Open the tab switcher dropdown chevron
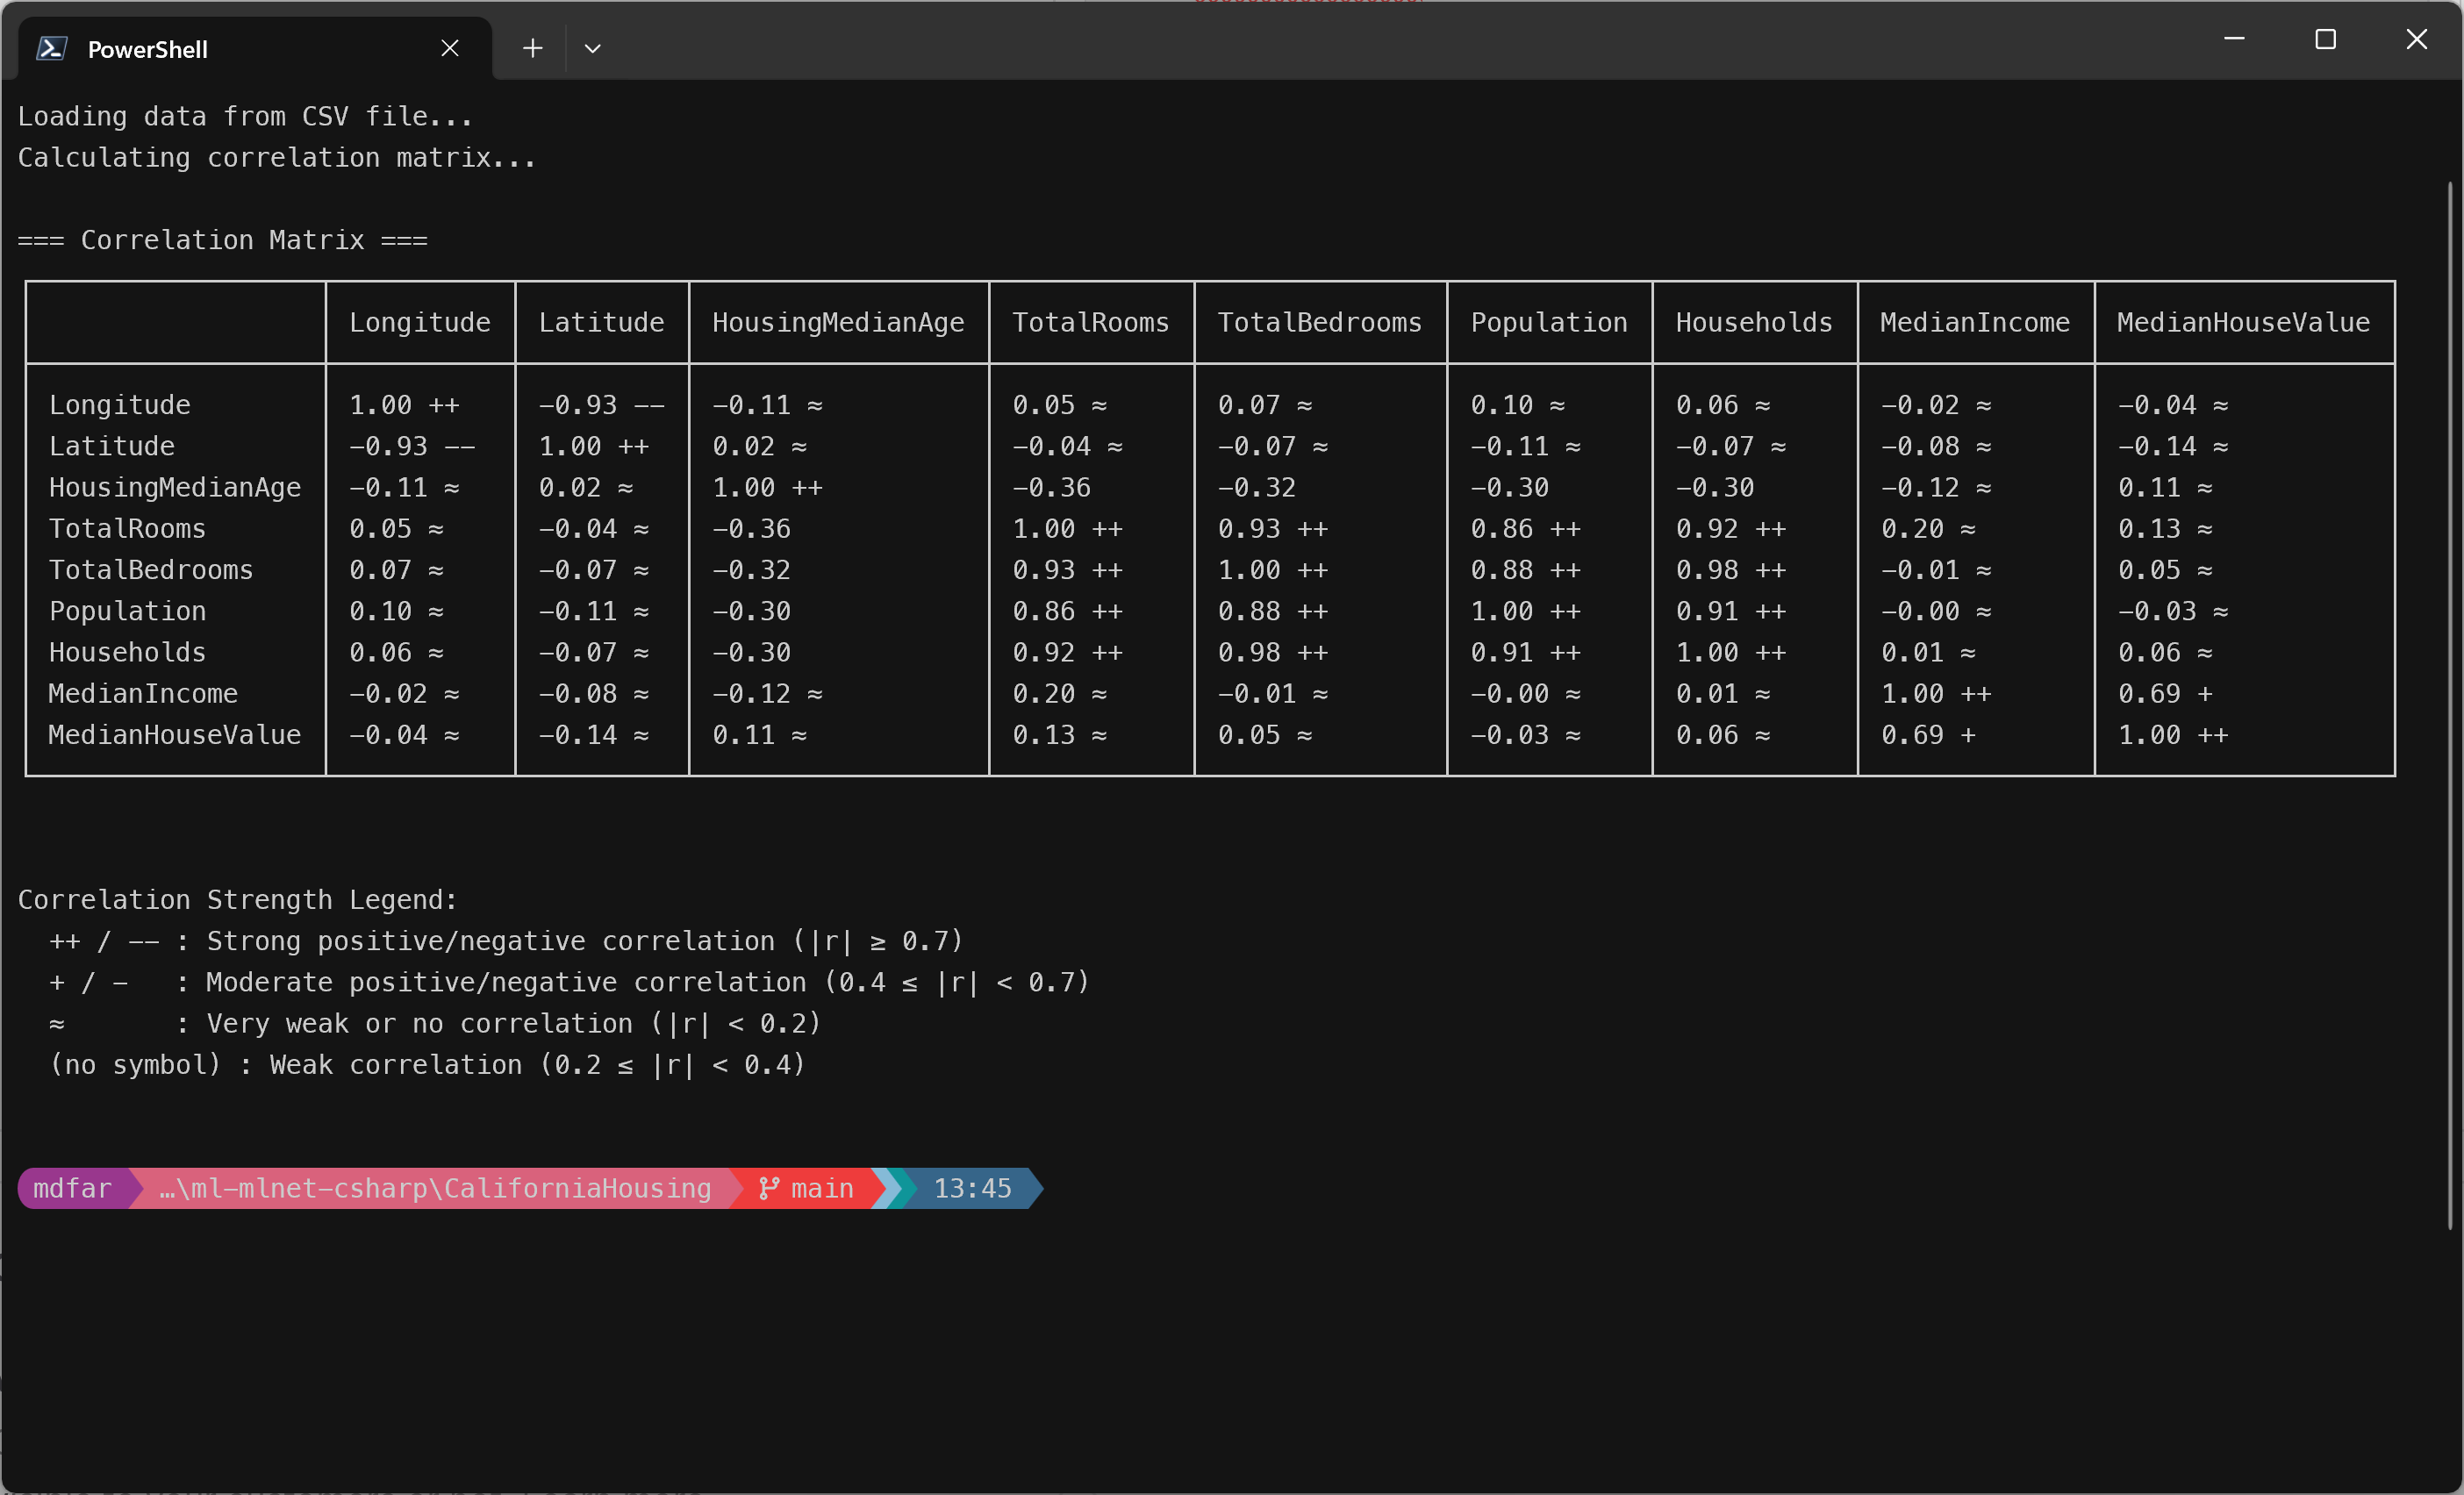Image resolution: width=2464 pixels, height=1495 pixels. [592, 48]
